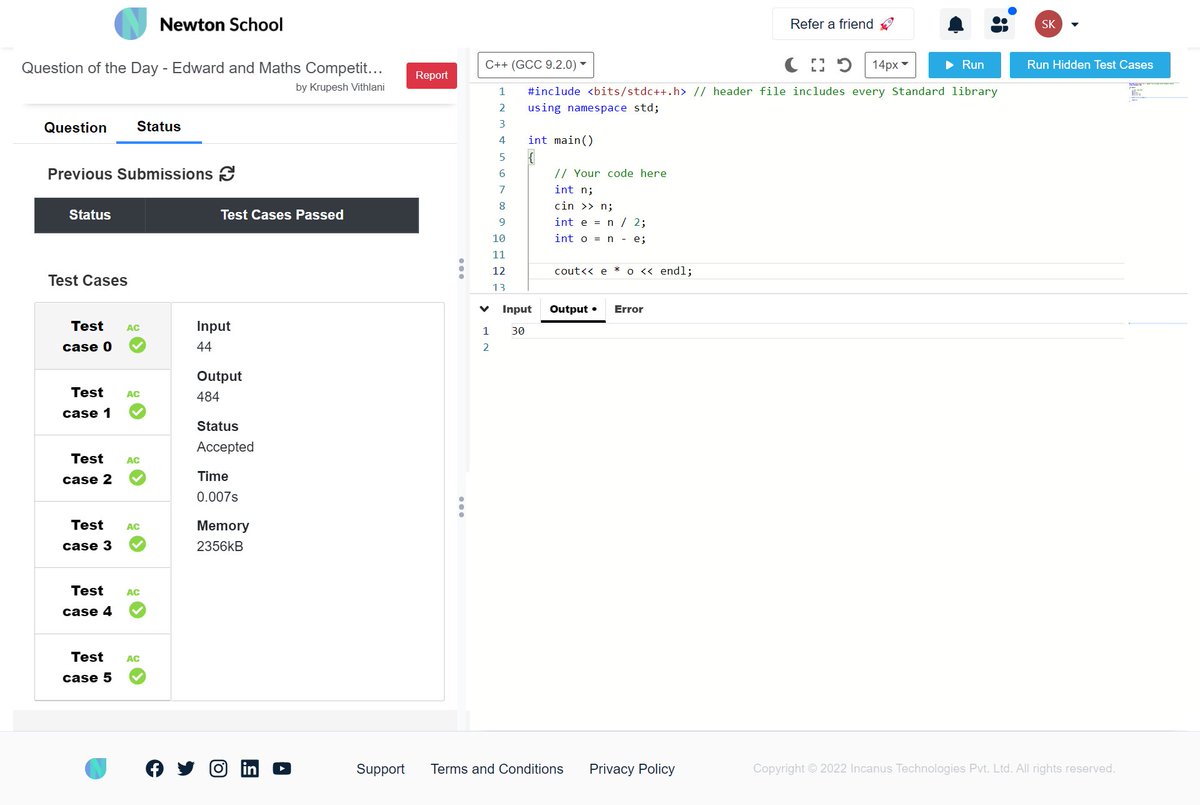1200x805 pixels.
Task: Open the notifications bell
Action: pyautogui.click(x=956, y=24)
